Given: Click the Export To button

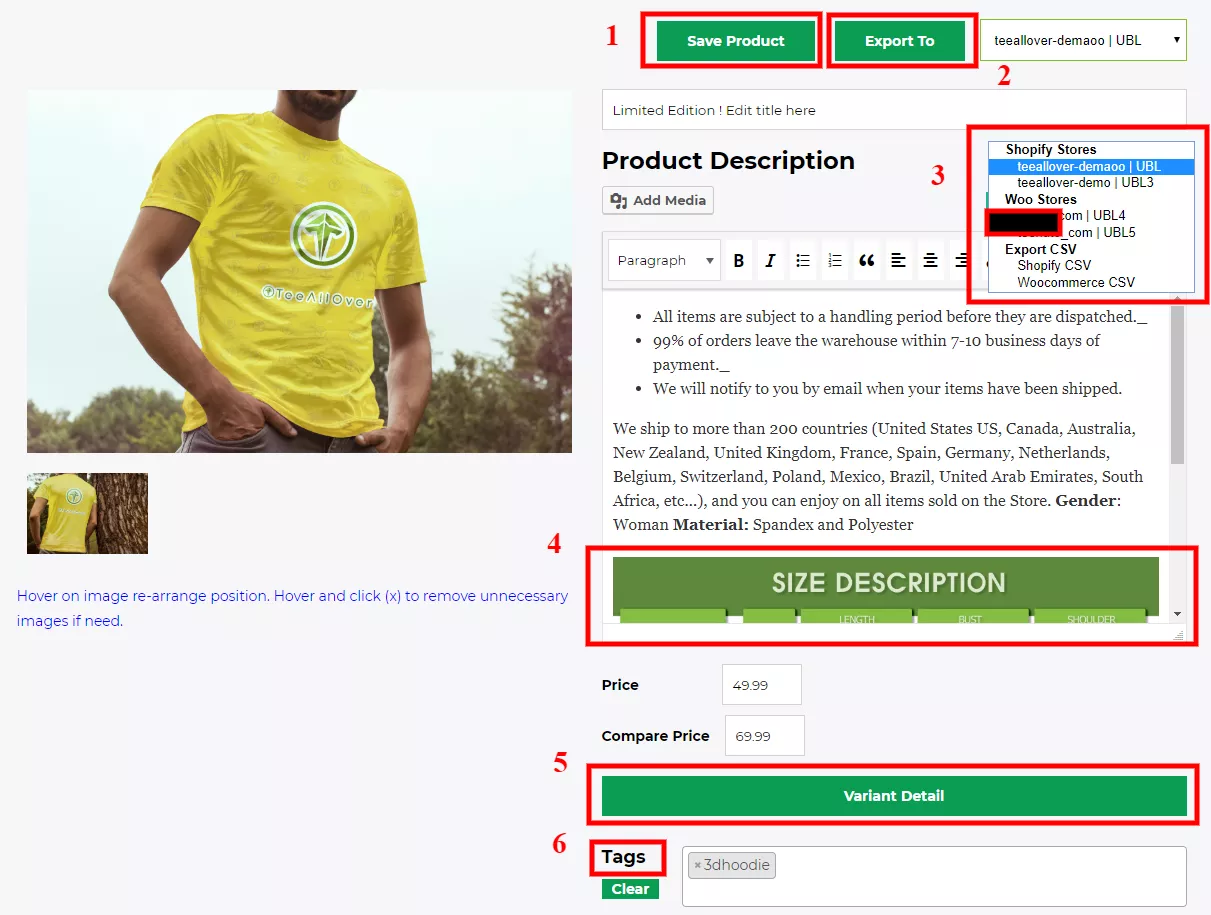Looking at the screenshot, I should click(900, 41).
